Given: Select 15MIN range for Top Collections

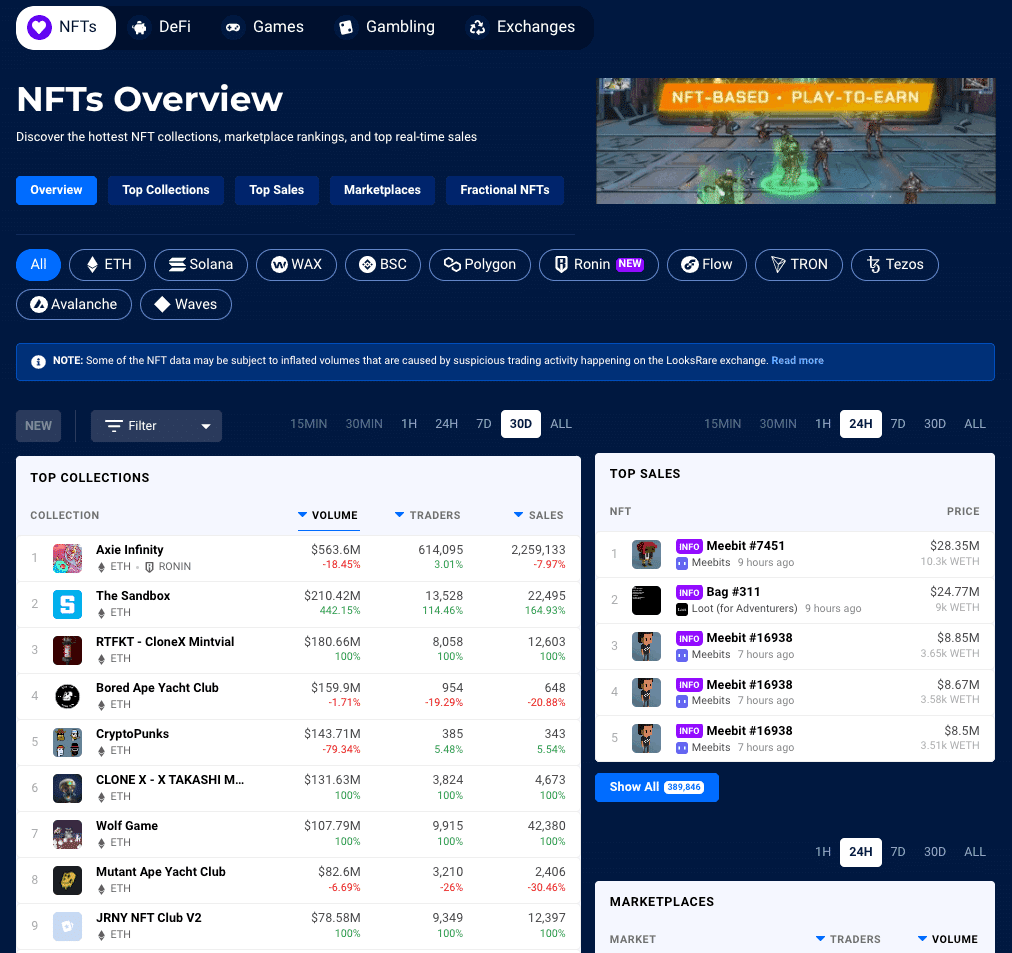Looking at the screenshot, I should coord(309,424).
